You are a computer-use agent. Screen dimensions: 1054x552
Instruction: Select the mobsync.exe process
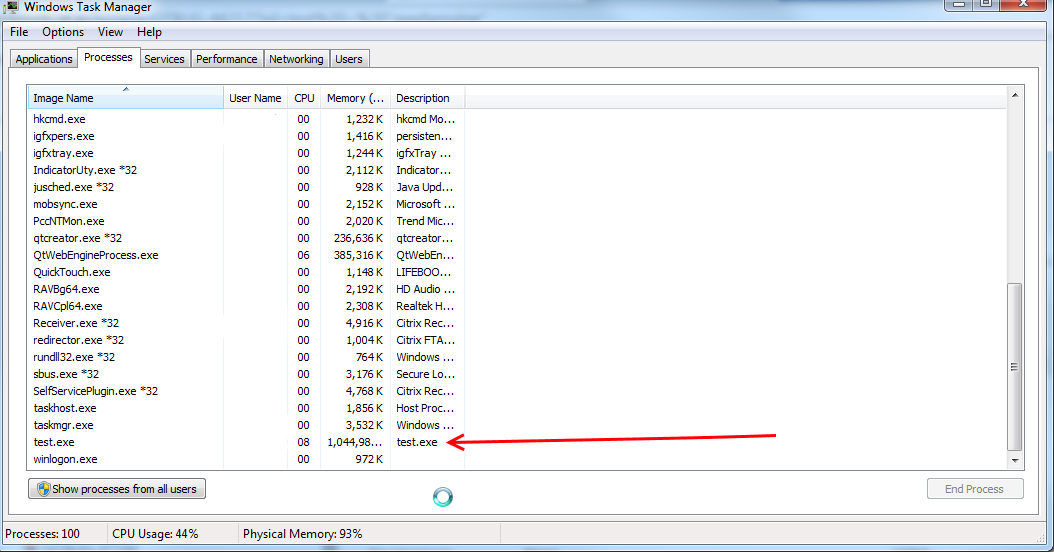coord(65,204)
